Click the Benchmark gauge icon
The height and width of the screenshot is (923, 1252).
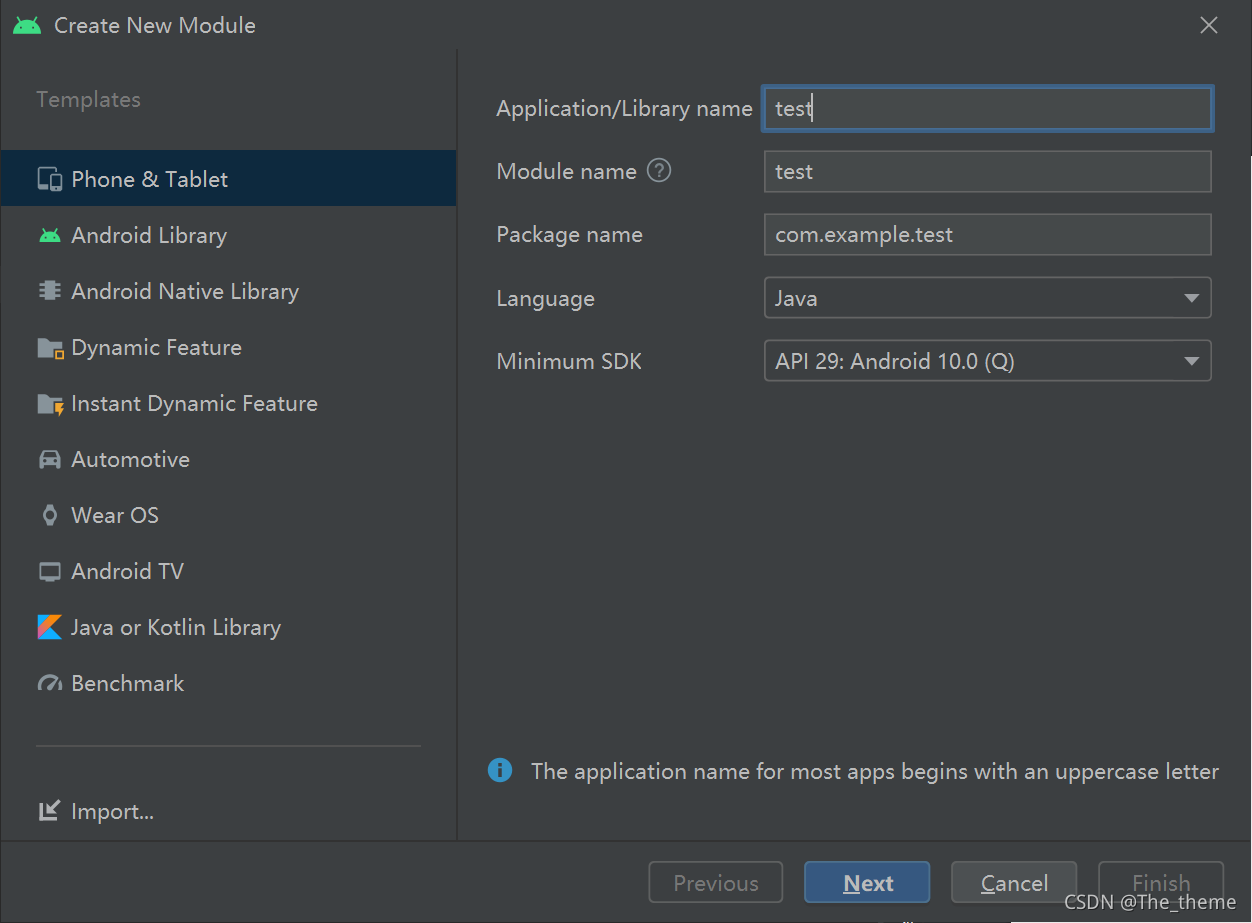point(49,684)
